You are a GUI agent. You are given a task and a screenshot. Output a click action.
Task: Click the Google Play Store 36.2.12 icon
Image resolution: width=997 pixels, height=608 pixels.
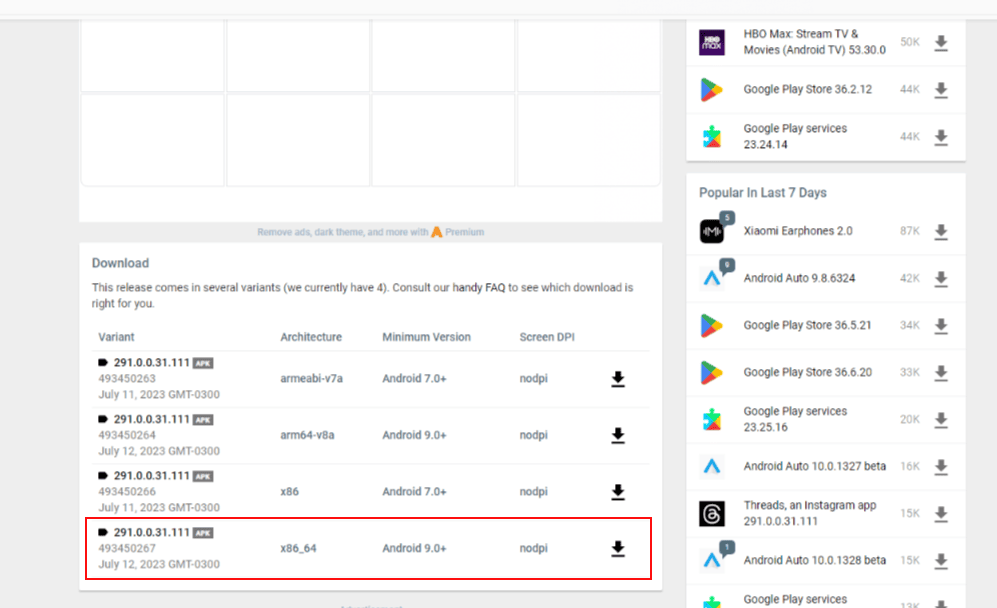click(711, 89)
